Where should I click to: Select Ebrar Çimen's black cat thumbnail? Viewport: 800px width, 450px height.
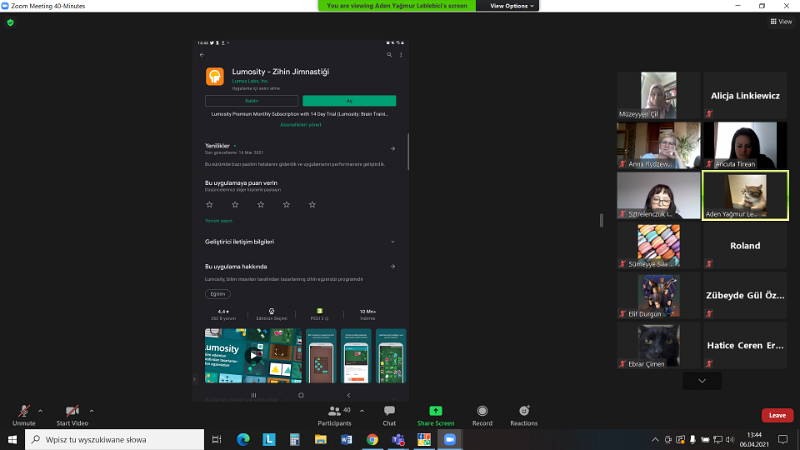(x=658, y=345)
